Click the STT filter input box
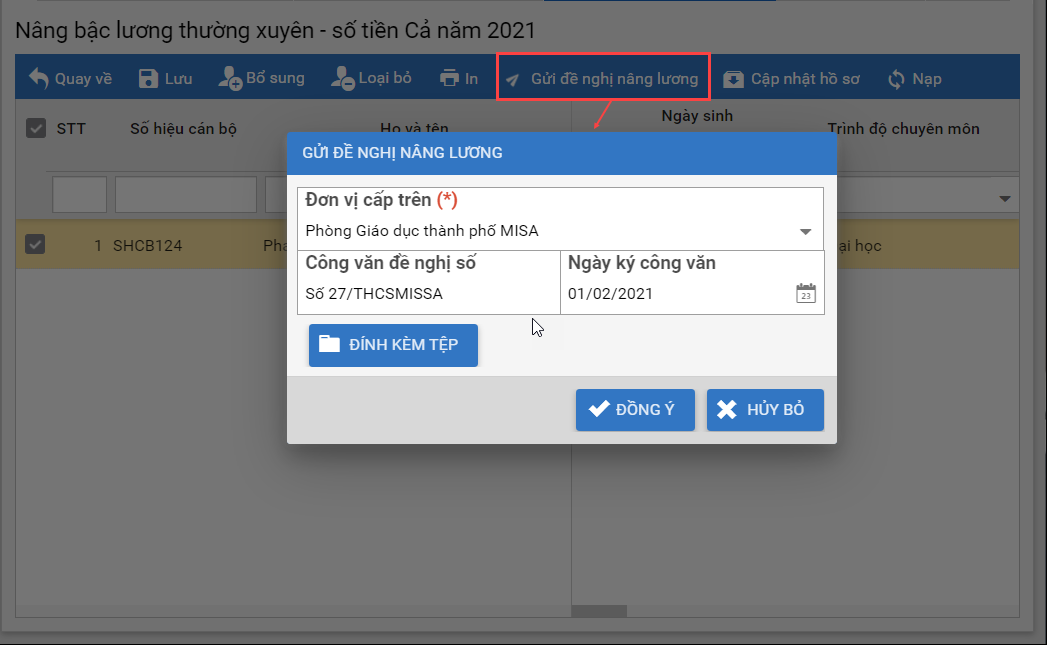The image size is (1047, 645). tap(79, 195)
